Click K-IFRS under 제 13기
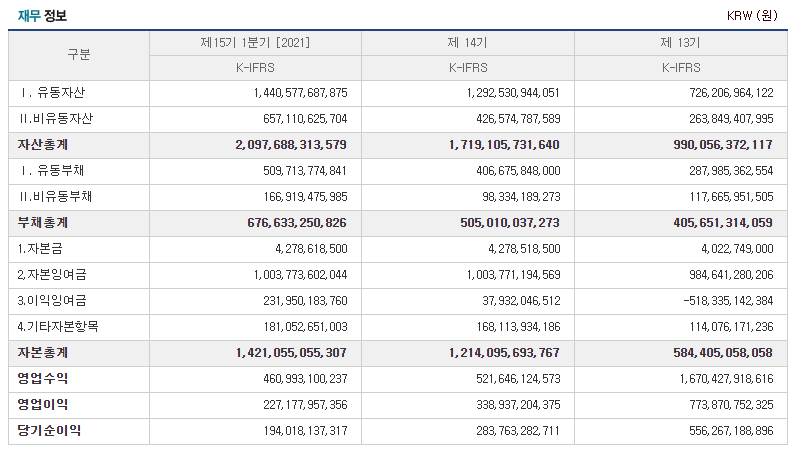Viewport: 792px width, 449px height. (x=681, y=68)
